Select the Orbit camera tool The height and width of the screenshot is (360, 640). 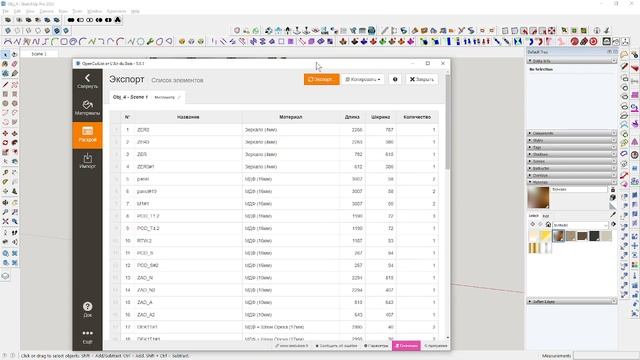[5, 202]
